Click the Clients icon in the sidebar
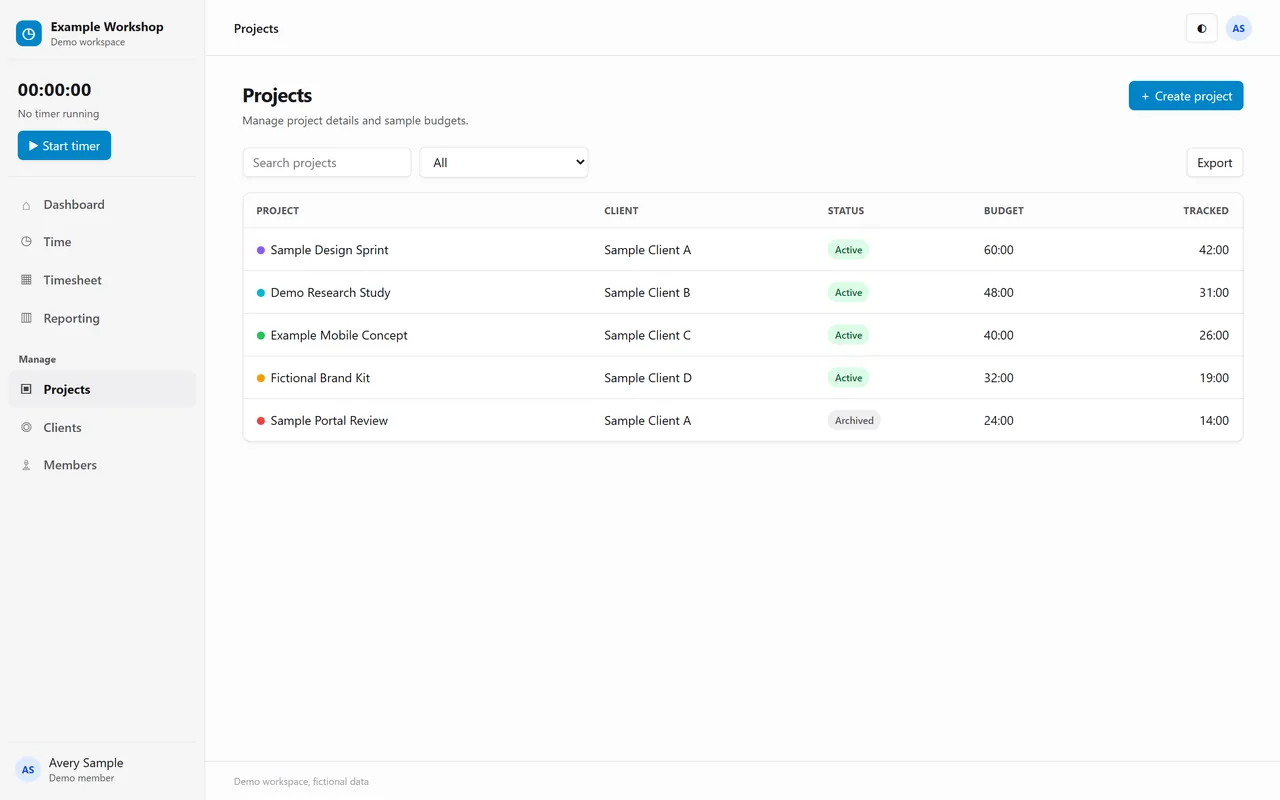 pyautogui.click(x=26, y=427)
